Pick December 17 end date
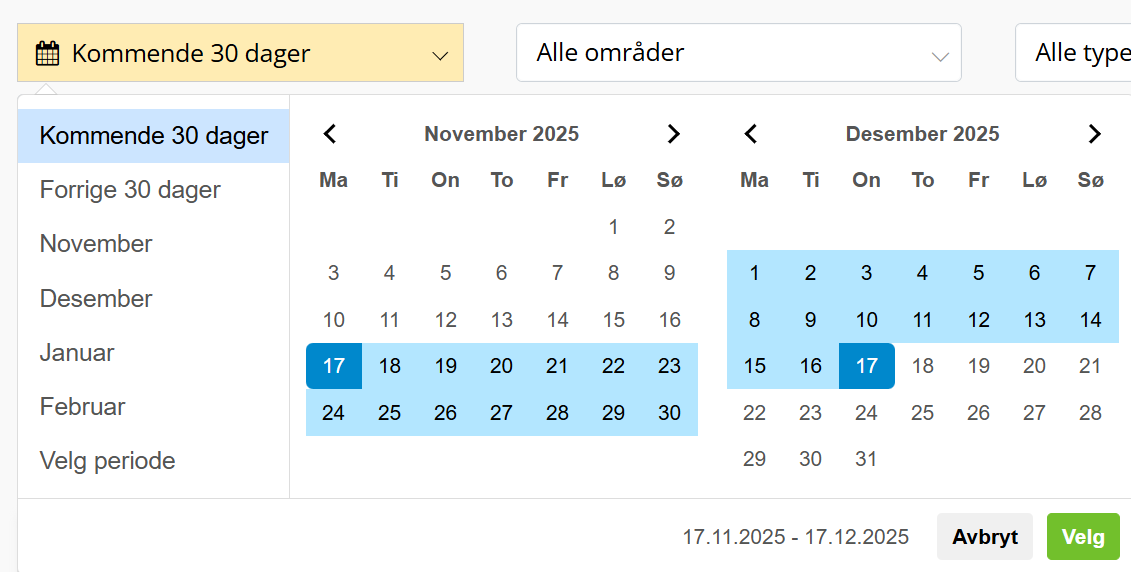 coord(866,366)
